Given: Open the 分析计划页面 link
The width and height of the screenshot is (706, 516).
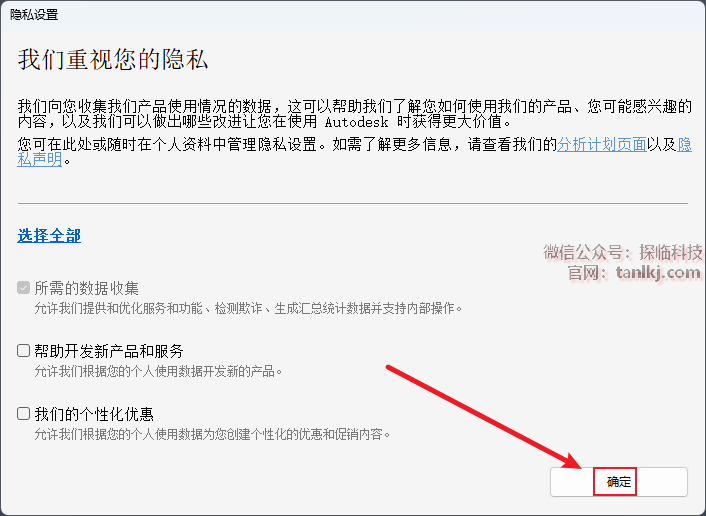Looking at the screenshot, I should (602, 144).
